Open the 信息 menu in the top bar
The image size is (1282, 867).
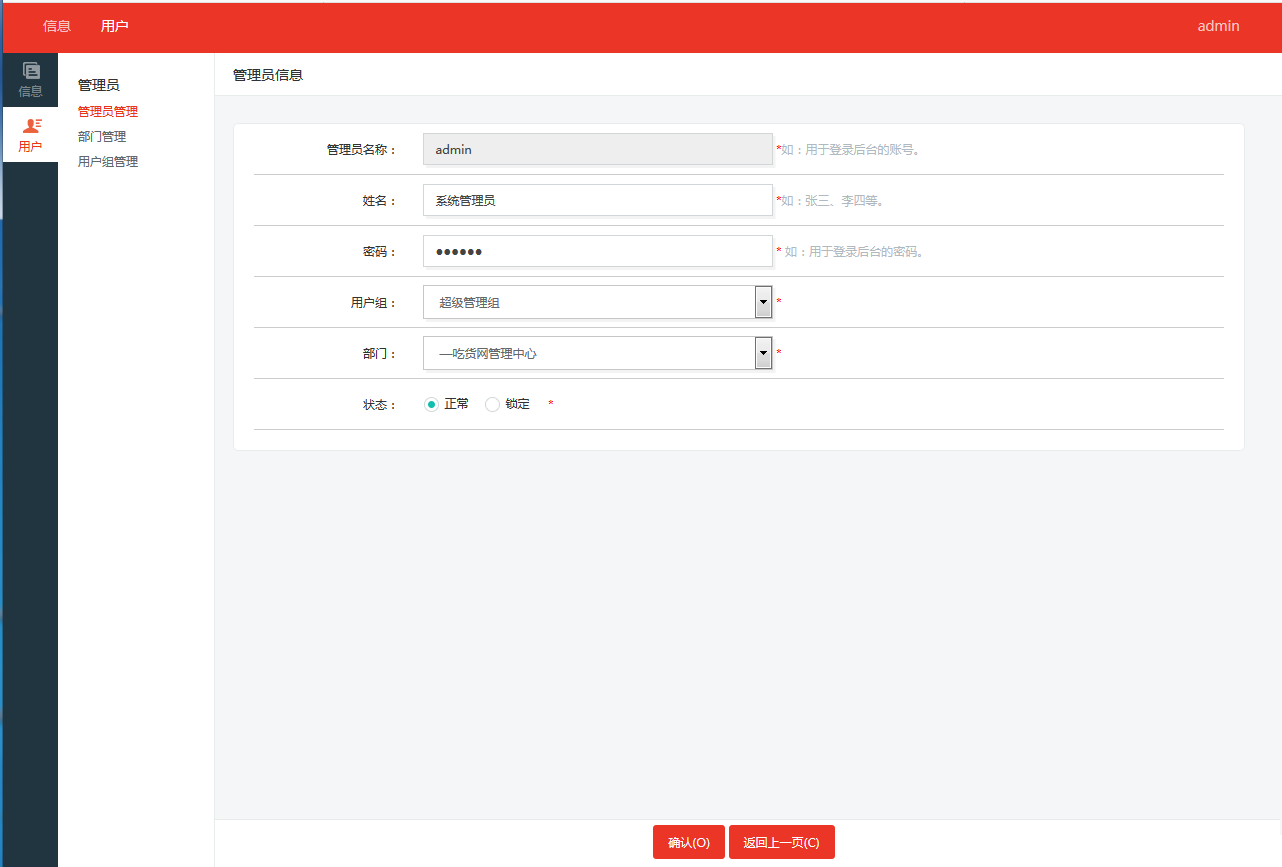tap(57, 26)
